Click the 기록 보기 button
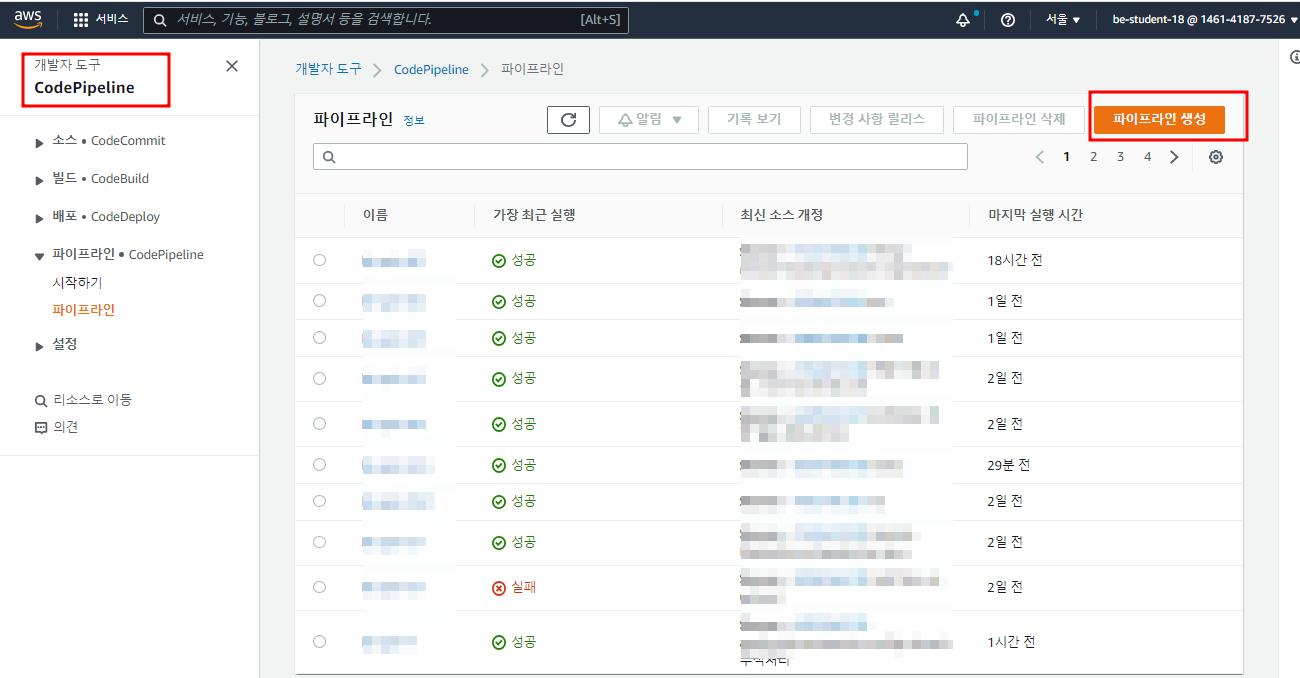The width and height of the screenshot is (1300, 678). (754, 119)
